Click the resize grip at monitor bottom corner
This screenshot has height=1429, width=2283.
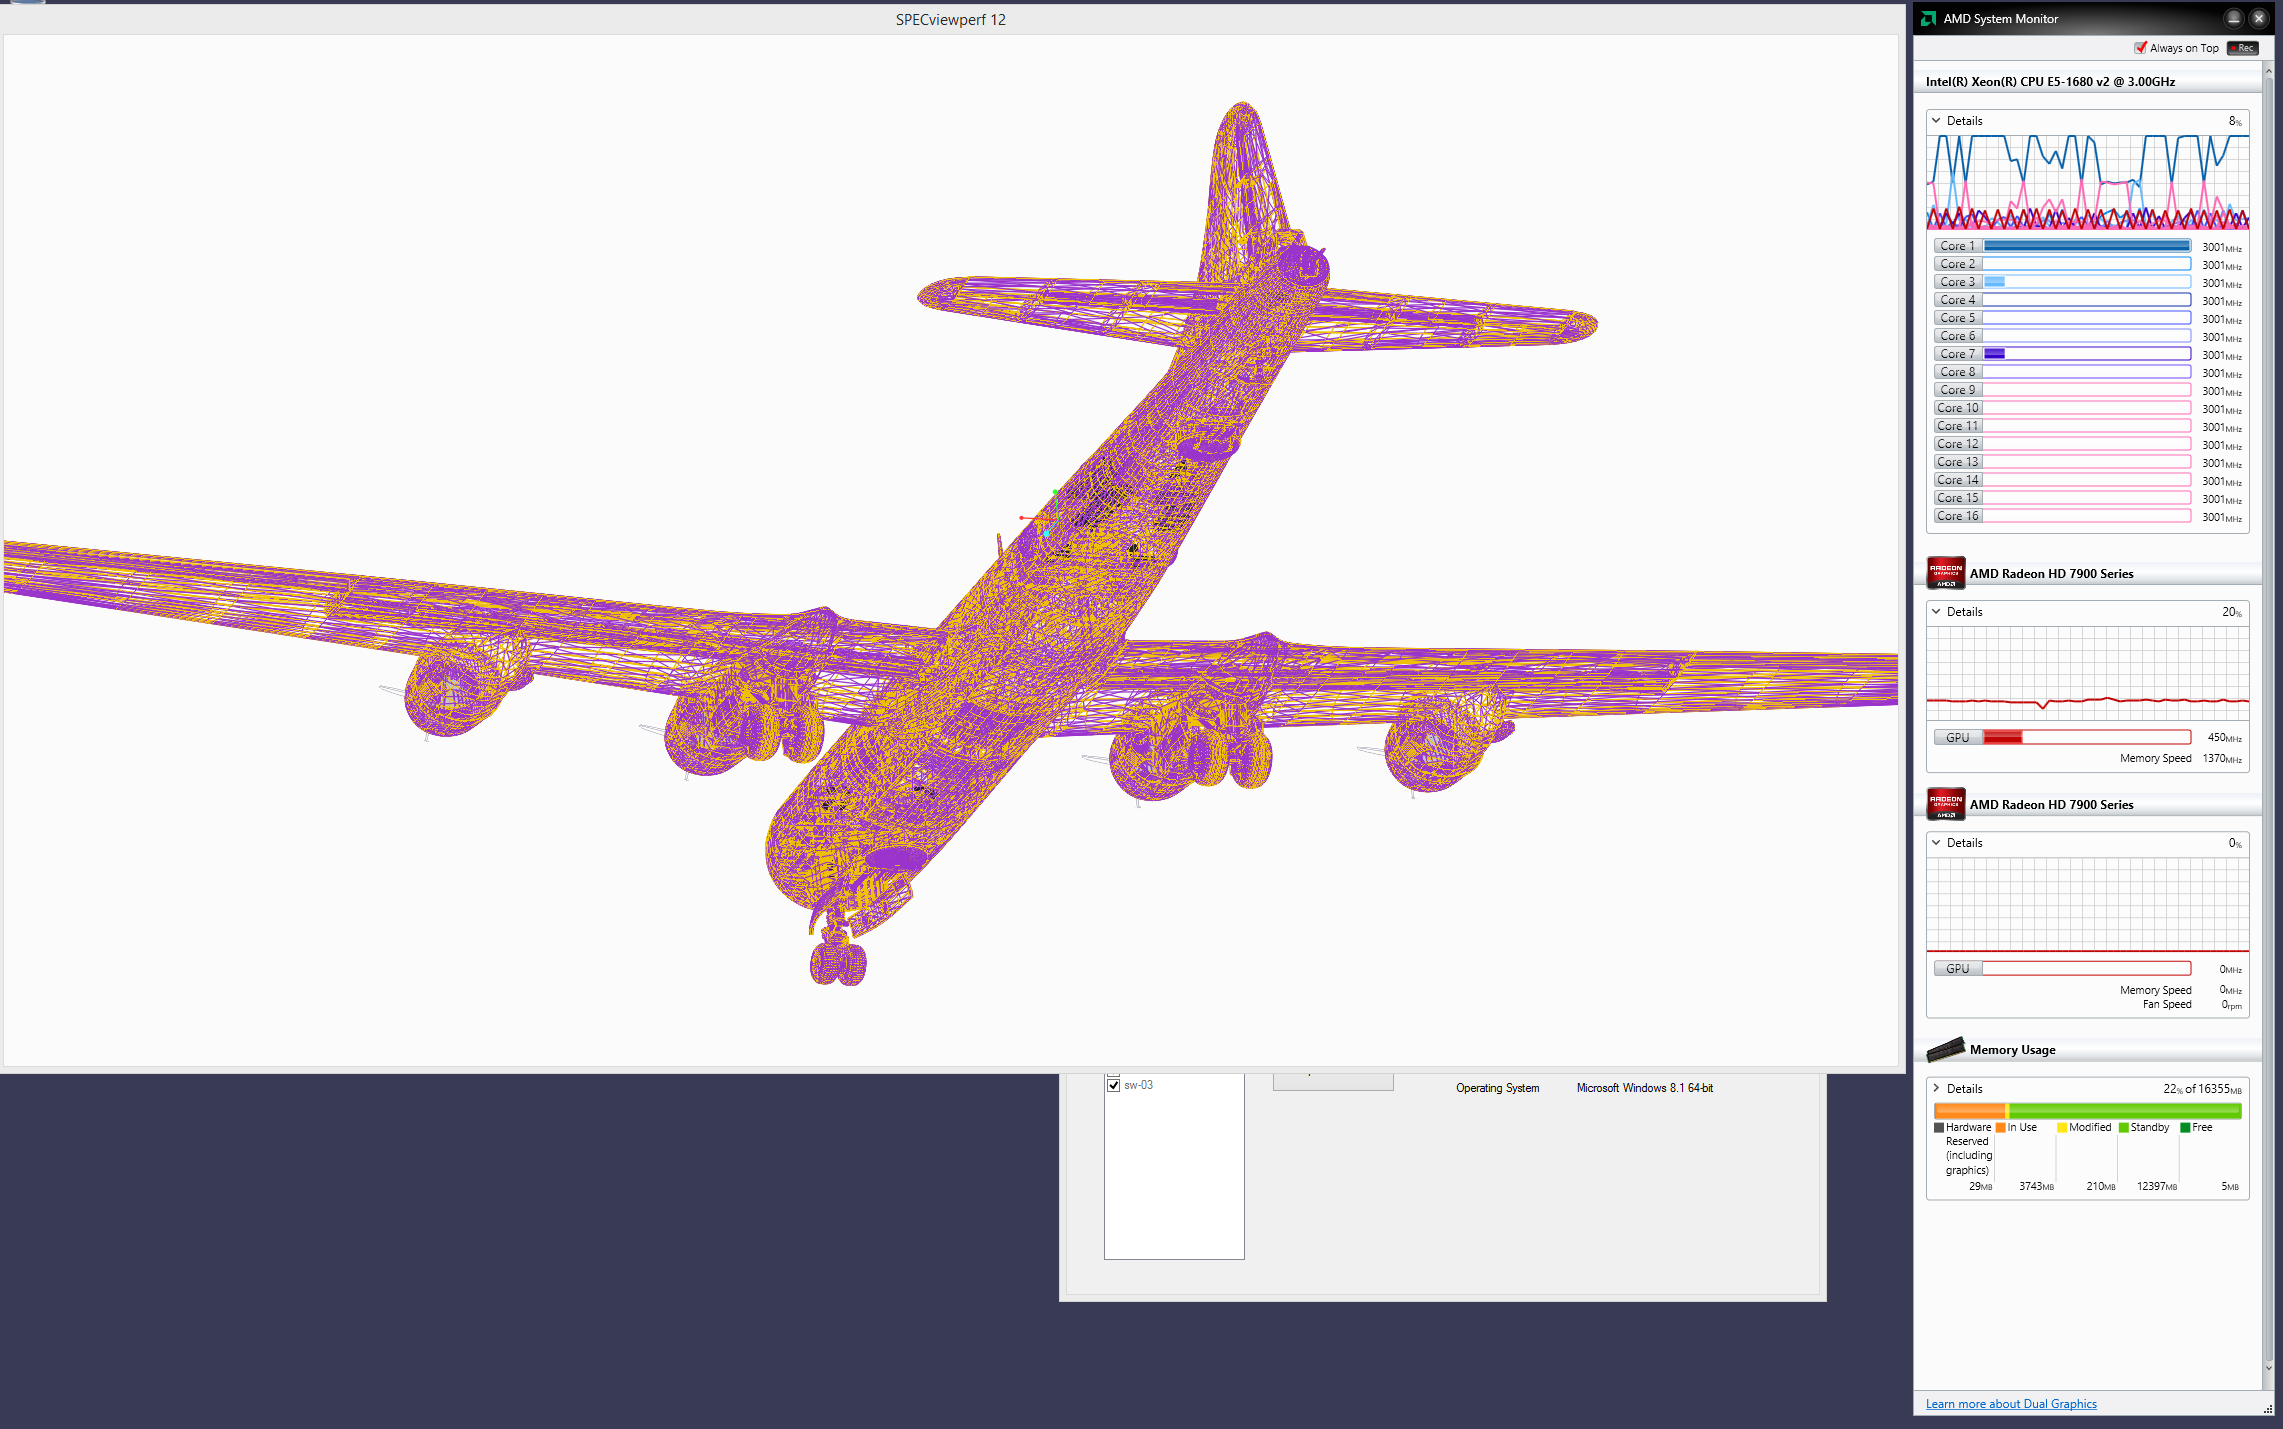point(2268,1408)
